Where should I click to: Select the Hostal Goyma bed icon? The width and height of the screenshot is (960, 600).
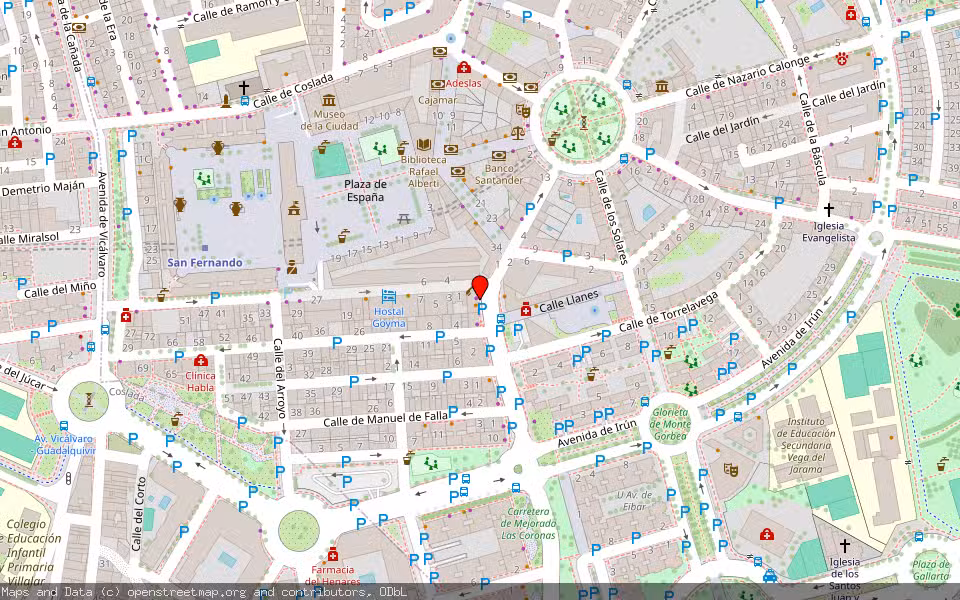389,298
